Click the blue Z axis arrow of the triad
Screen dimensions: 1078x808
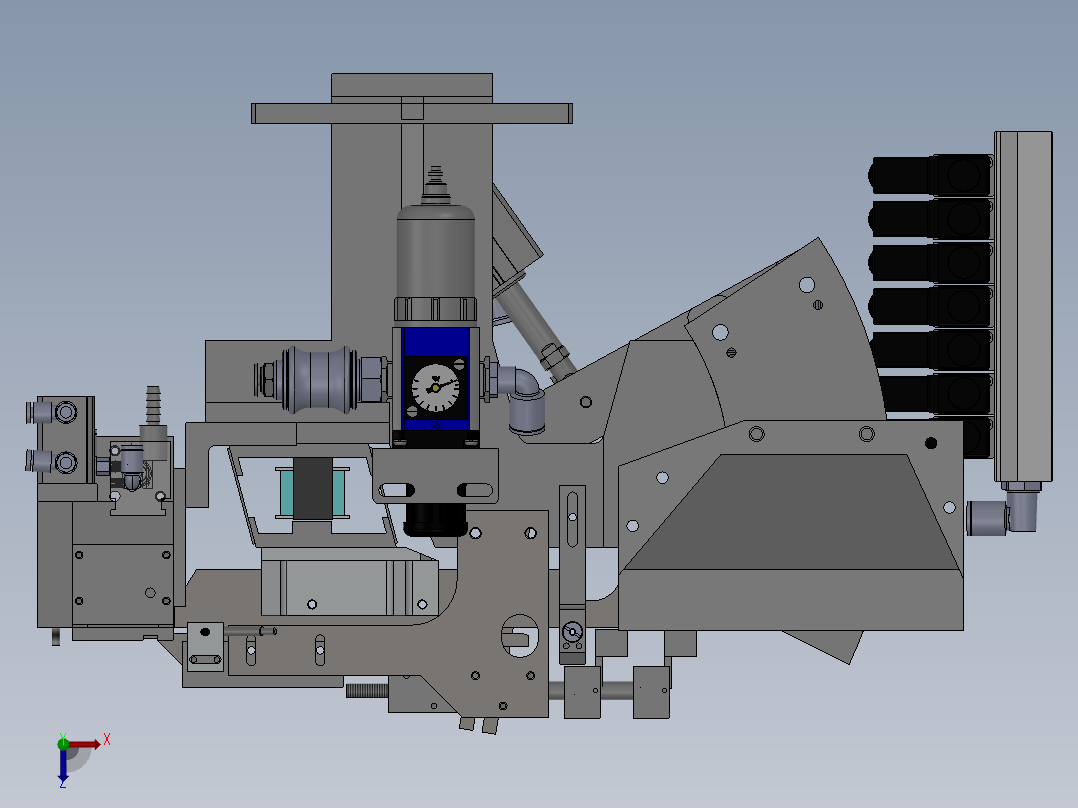click(63, 765)
